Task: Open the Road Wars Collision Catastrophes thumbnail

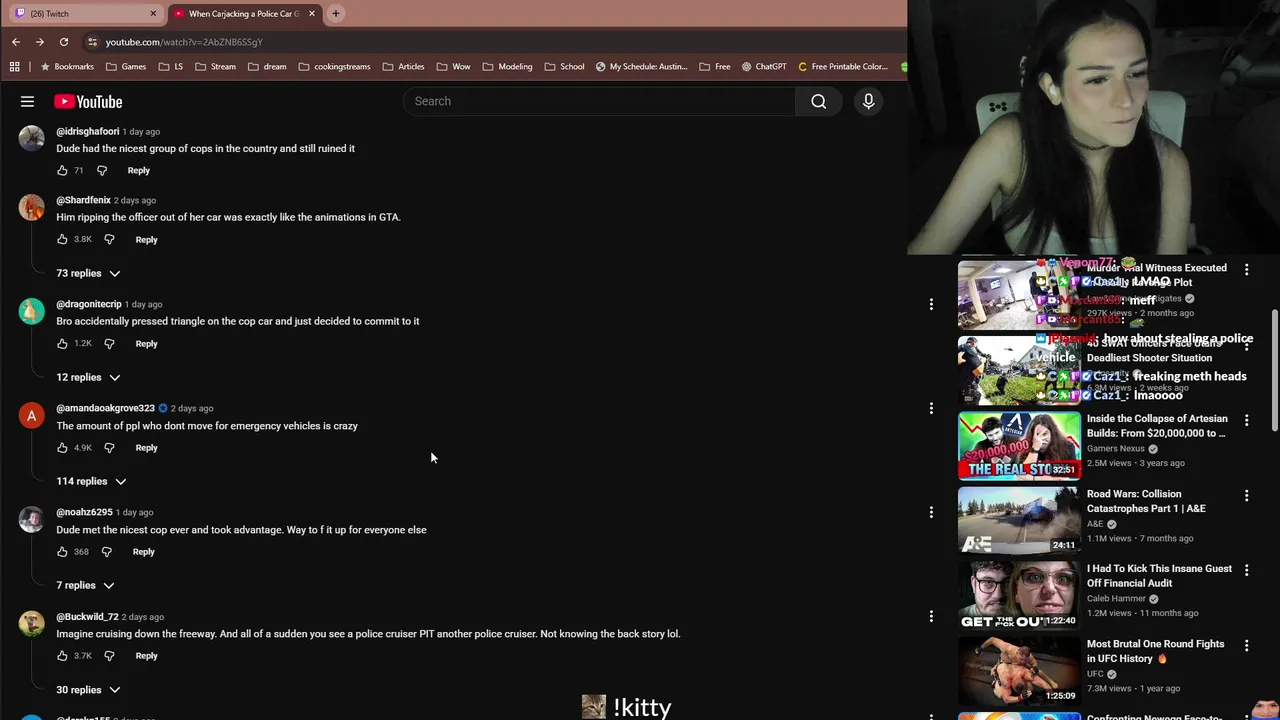Action: point(1019,520)
